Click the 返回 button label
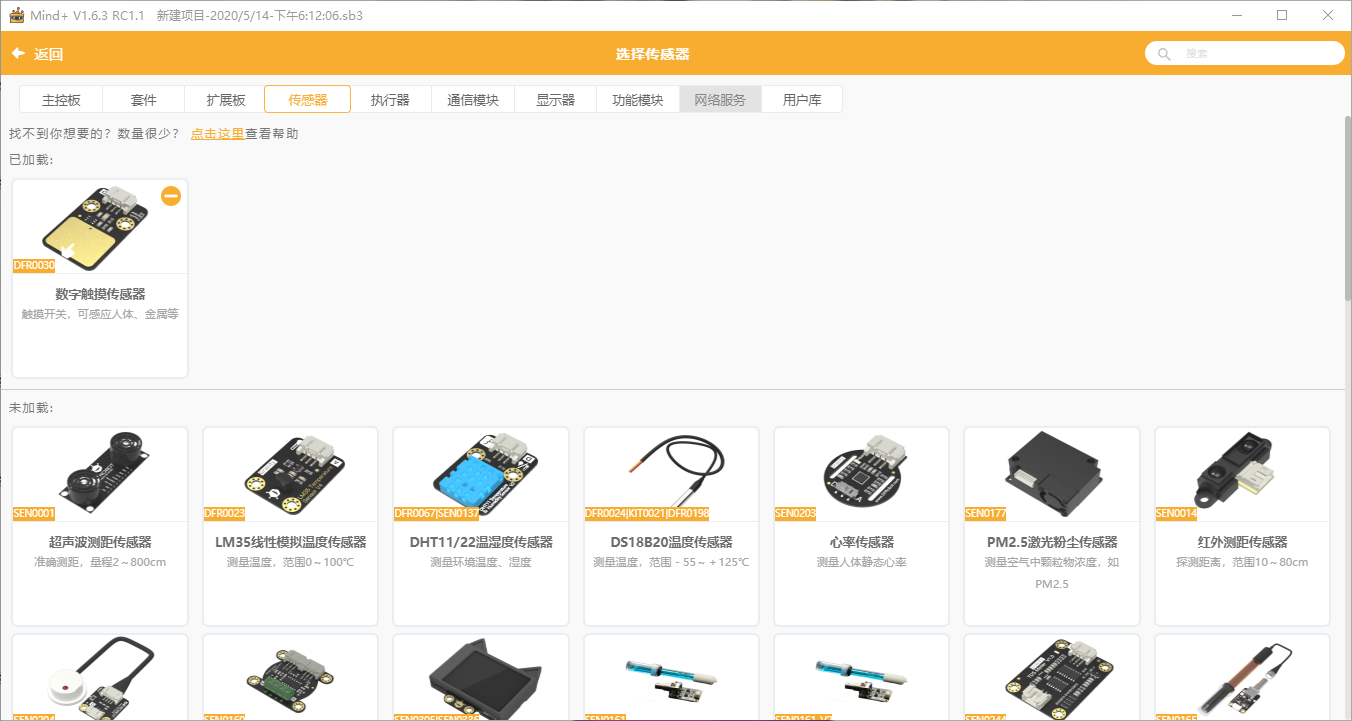Screen dimensions: 1352x721 [49, 54]
